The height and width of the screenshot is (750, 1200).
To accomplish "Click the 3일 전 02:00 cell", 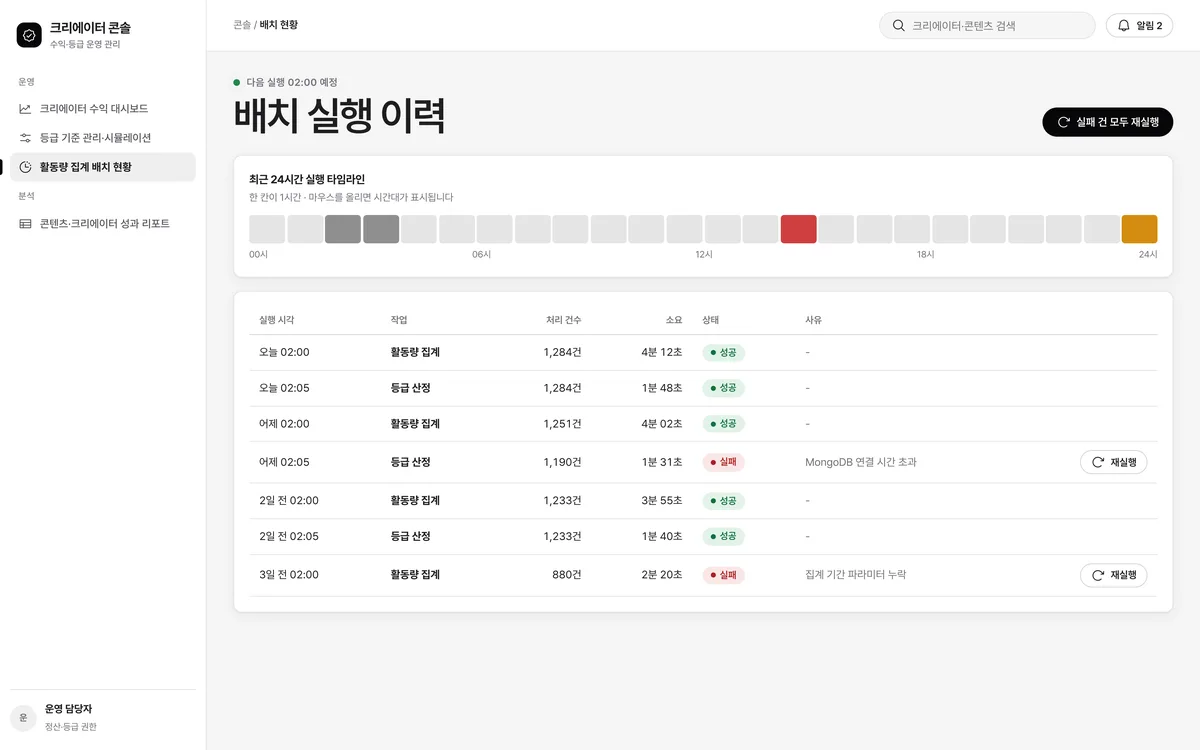I will 289,575.
